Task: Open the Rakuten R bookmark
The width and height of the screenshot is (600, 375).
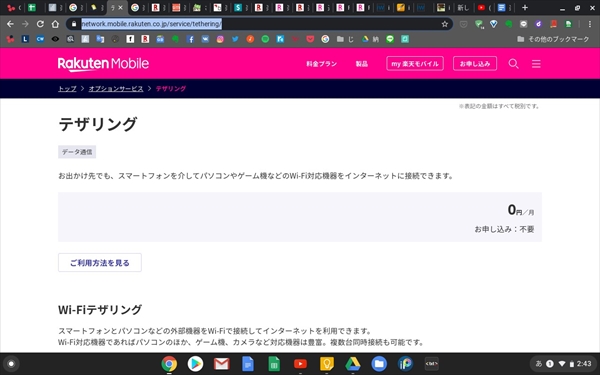Action: (x=145, y=39)
